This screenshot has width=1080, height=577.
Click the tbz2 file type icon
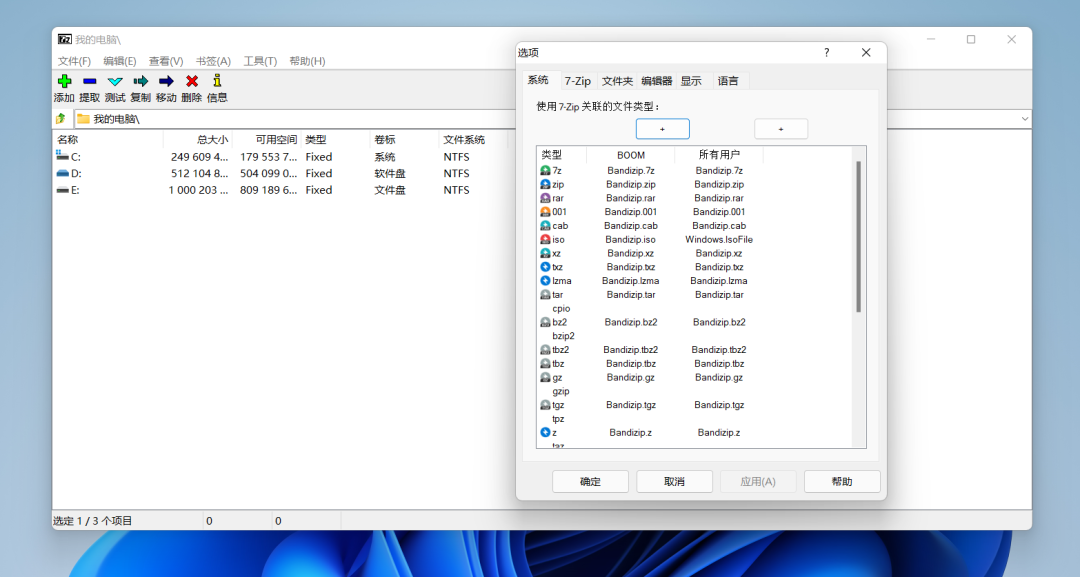pos(545,349)
